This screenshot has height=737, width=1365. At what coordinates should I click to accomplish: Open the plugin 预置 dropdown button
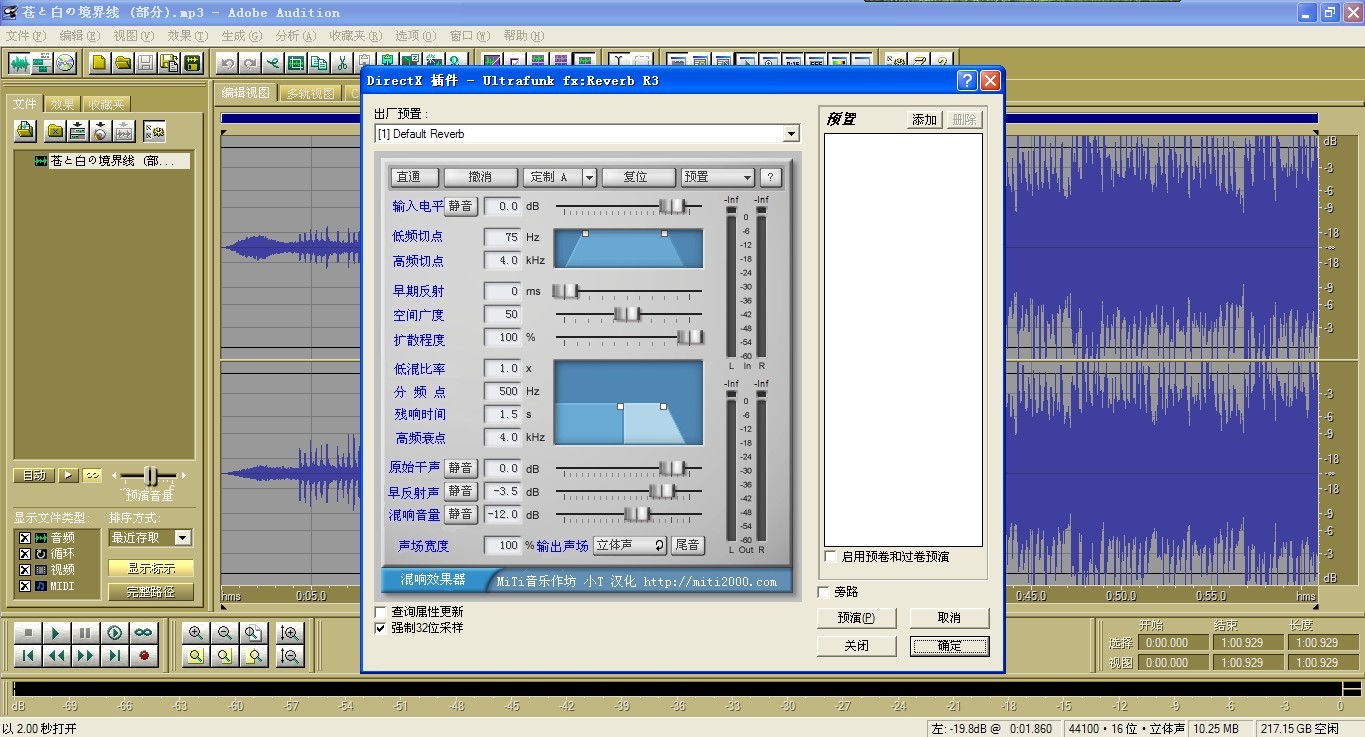pyautogui.click(x=717, y=177)
